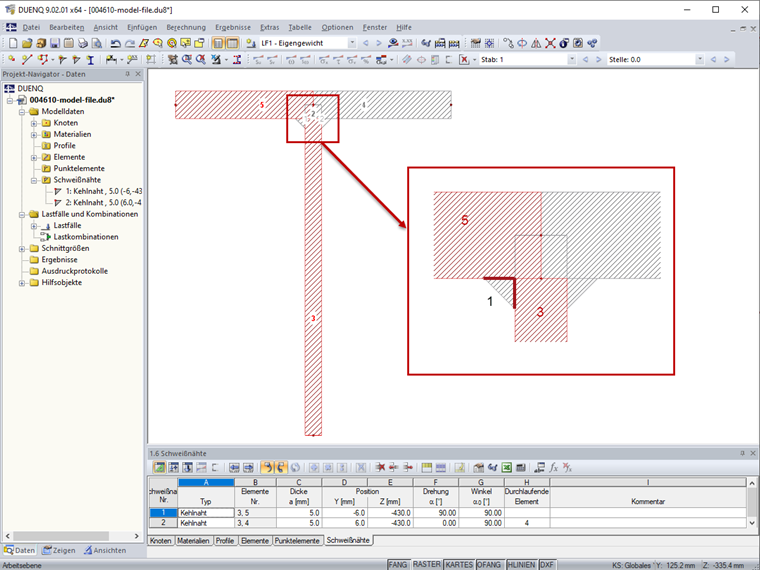The height and width of the screenshot is (570, 760).
Task: Click the Print icon in main toolbar
Action: (x=83, y=43)
